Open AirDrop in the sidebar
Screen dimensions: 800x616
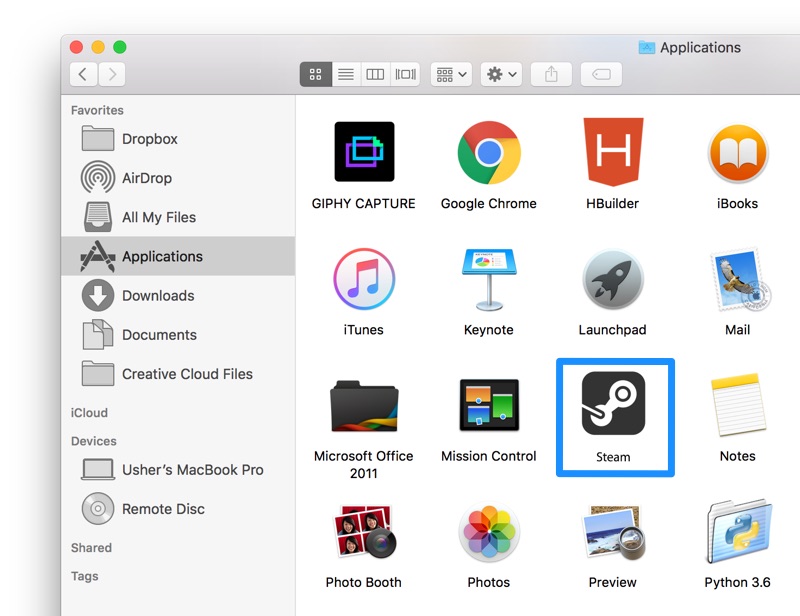point(178,178)
